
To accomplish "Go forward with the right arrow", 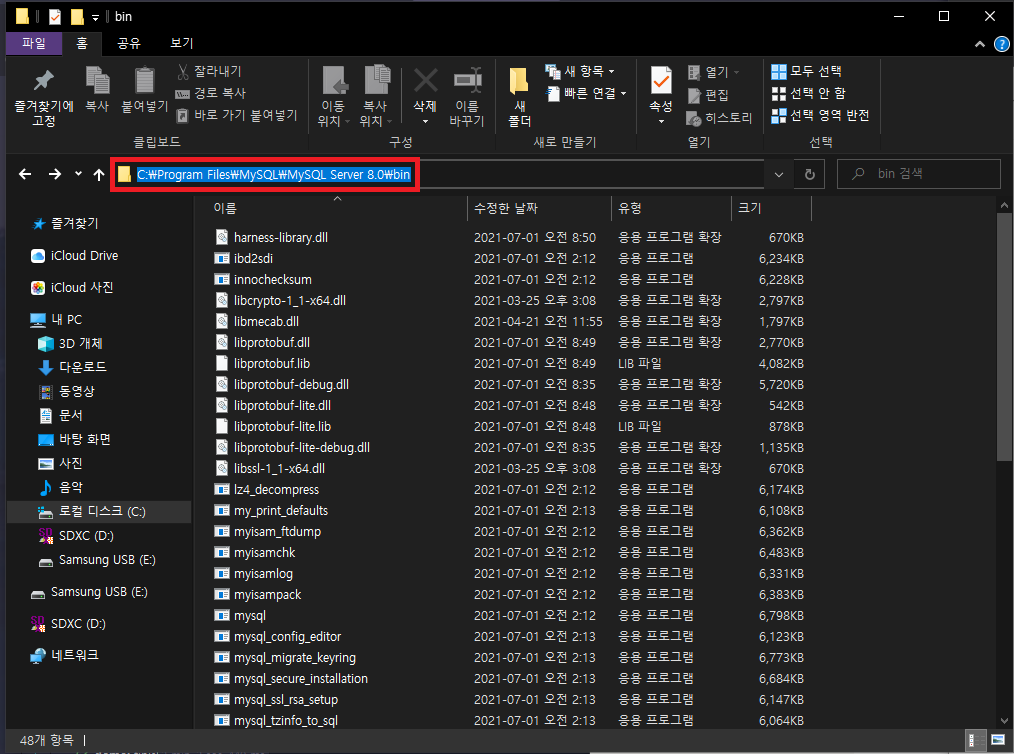I will coord(55,174).
